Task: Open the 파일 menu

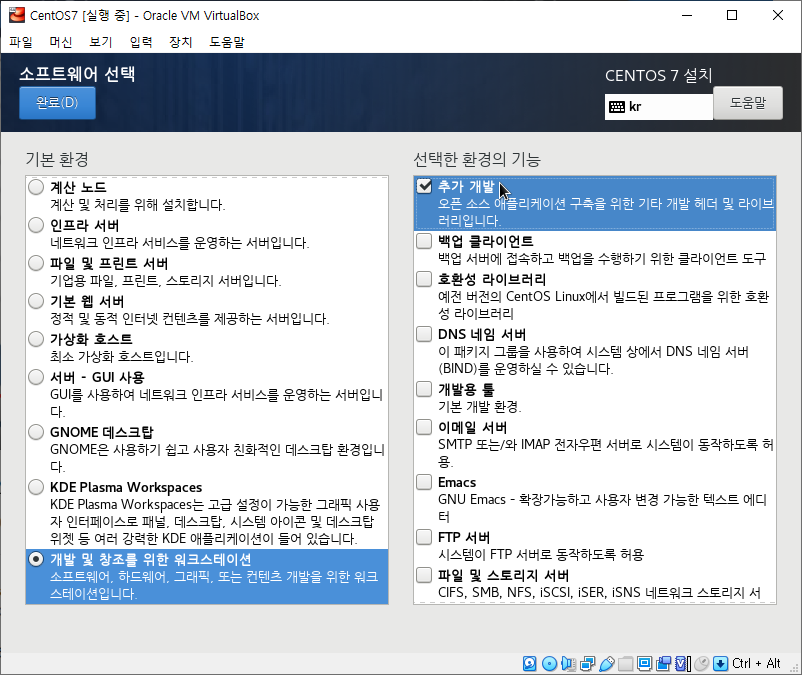Action: 21,42
